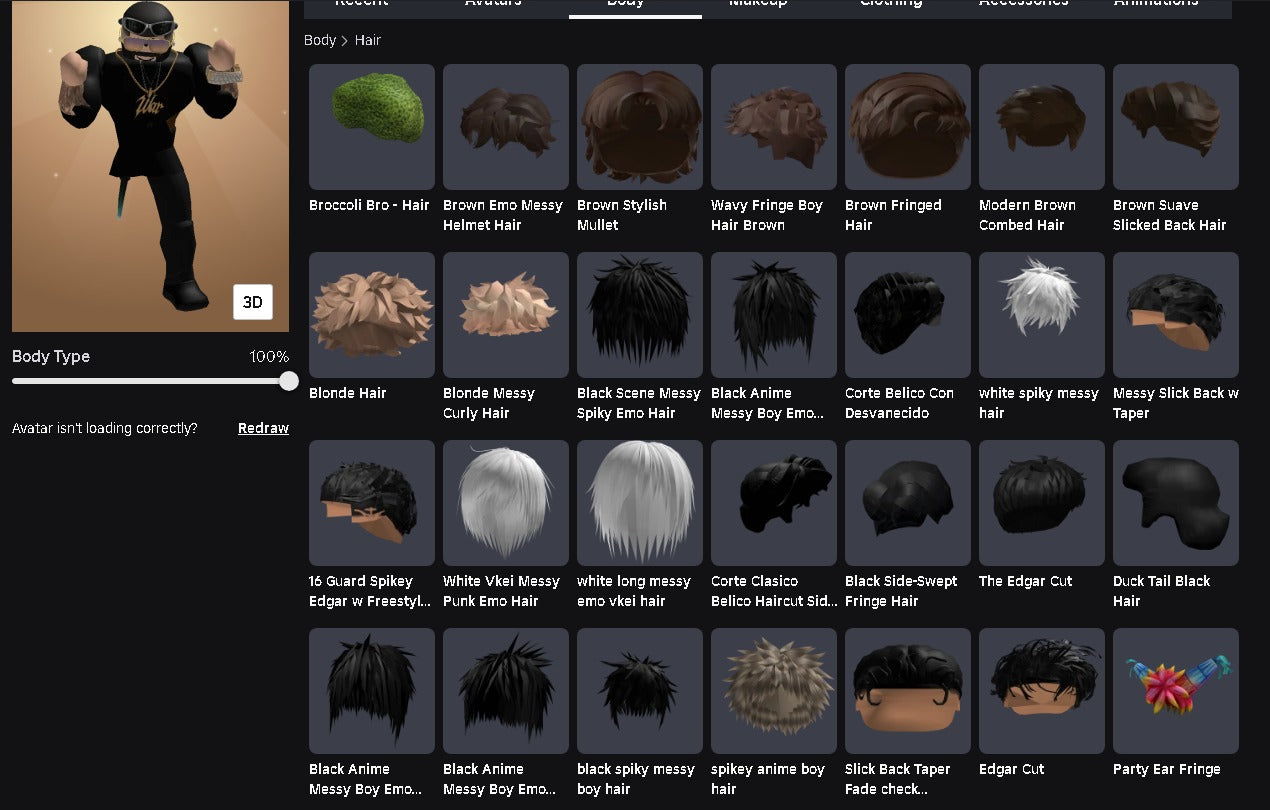The width and height of the screenshot is (1270, 810).
Task: Go to Body in the breadcrumb
Action: [320, 40]
